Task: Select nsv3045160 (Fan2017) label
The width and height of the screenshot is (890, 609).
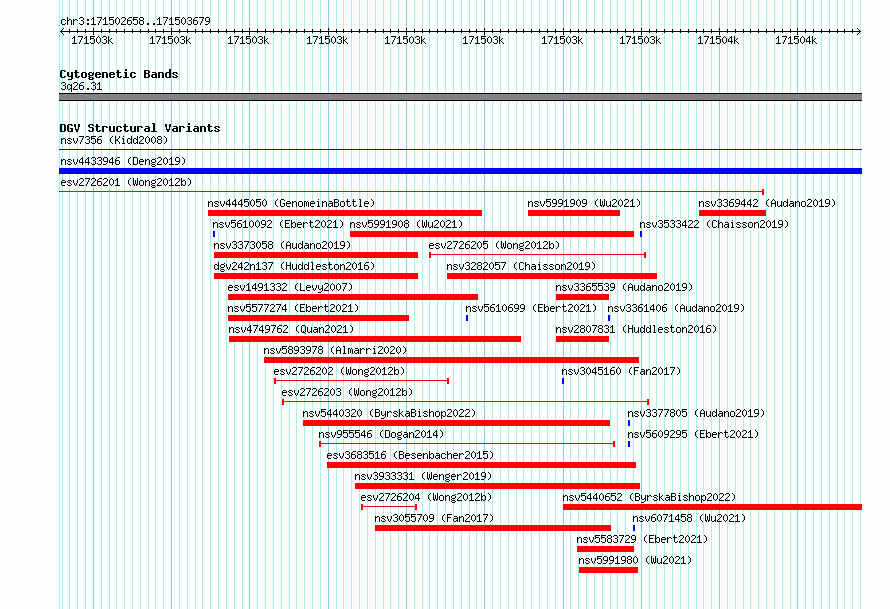Action: coord(621,371)
